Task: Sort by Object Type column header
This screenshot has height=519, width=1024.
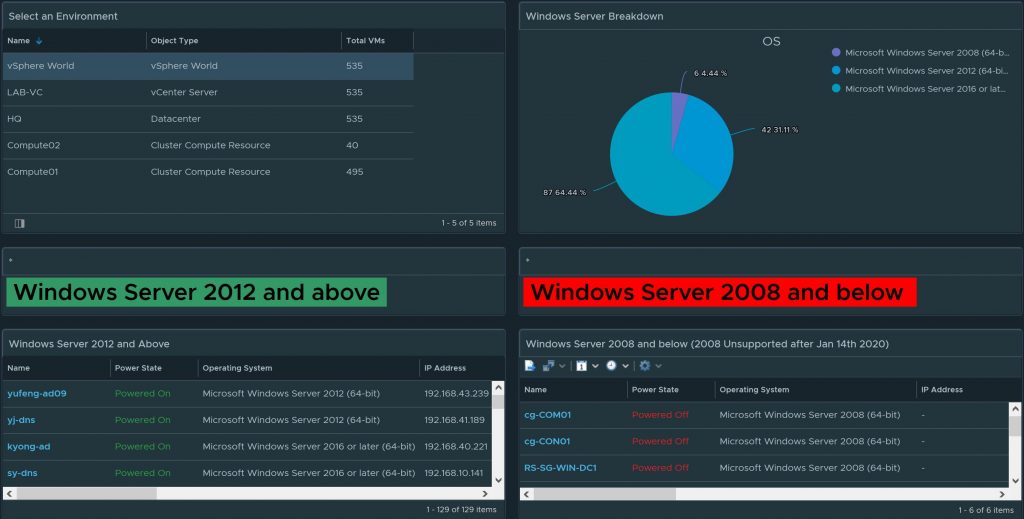Action: pyautogui.click(x=175, y=41)
